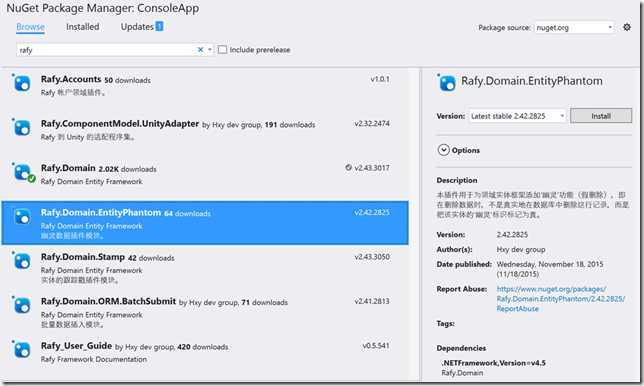Click version v2.43.3050 text
This screenshot has width=644, height=386.
372,257
